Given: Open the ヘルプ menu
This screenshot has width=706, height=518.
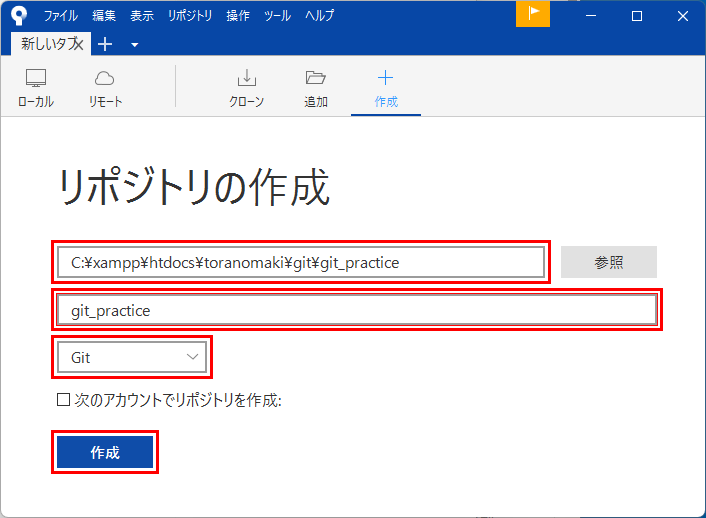Looking at the screenshot, I should pos(318,15).
